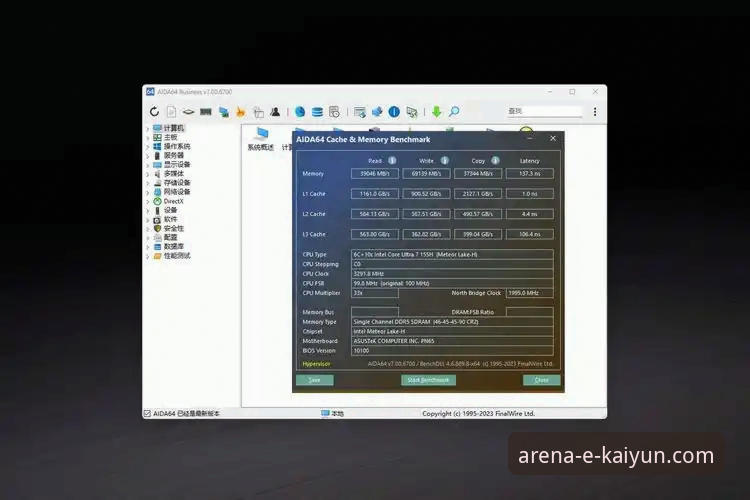
Task: Click info icon next to Read column
Action: [x=392, y=161]
